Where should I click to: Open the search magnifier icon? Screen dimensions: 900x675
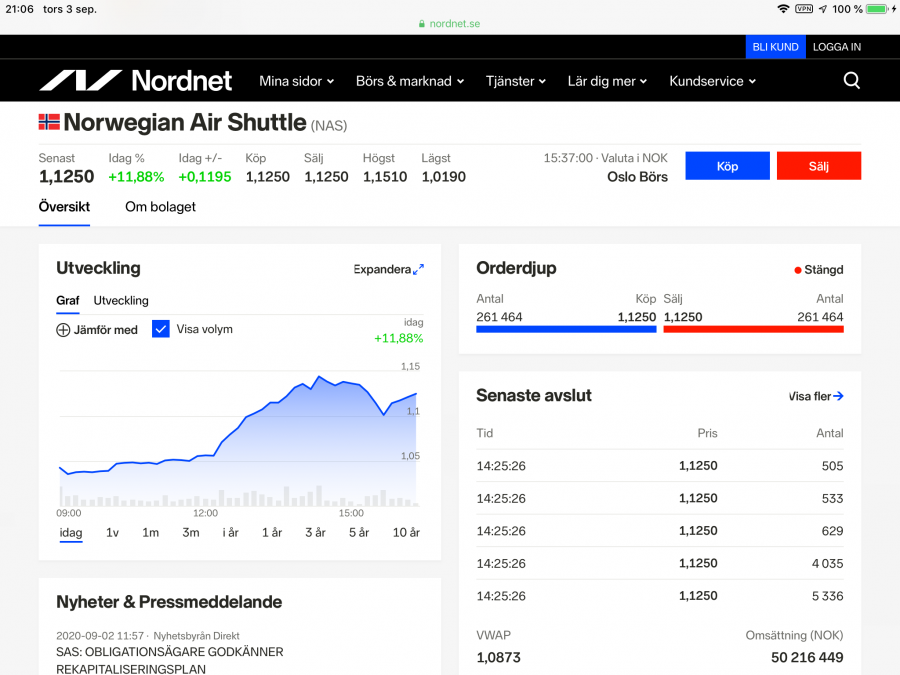pyautogui.click(x=851, y=81)
